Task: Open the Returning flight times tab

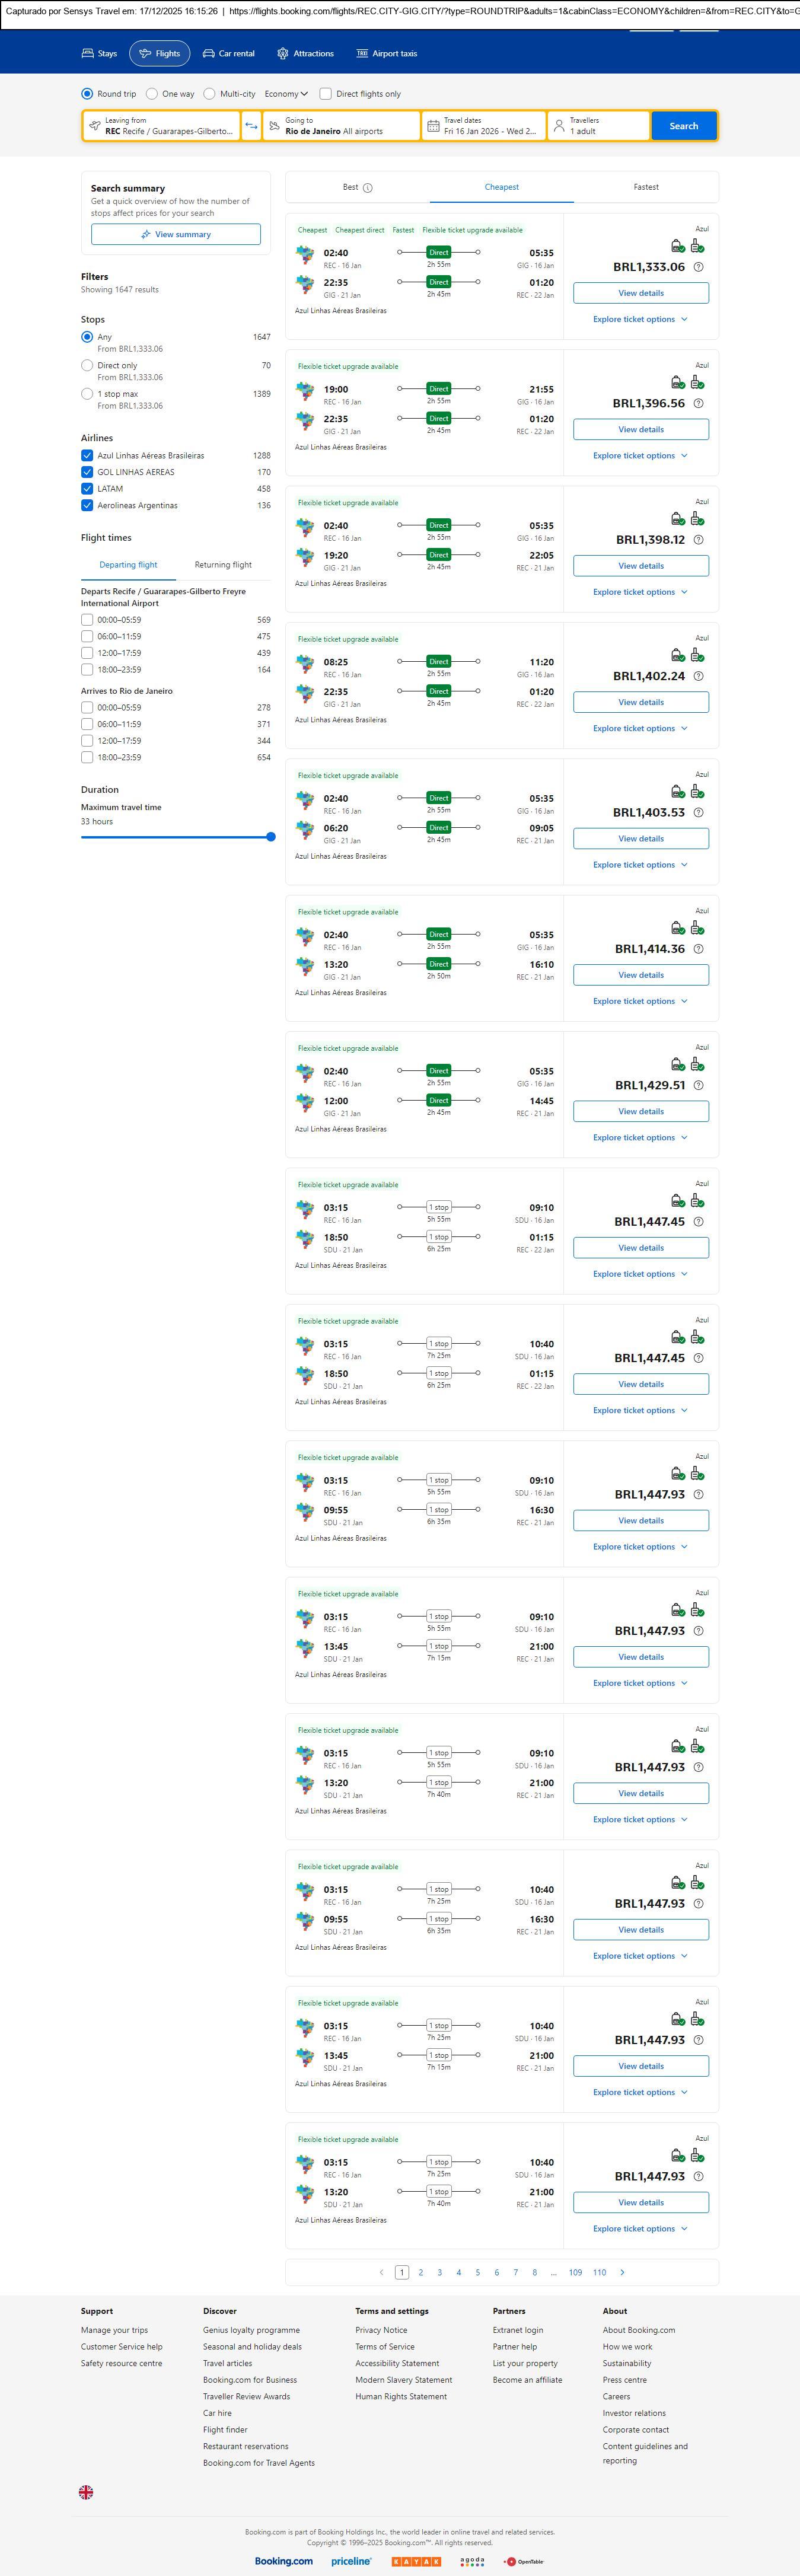Action: [x=223, y=565]
